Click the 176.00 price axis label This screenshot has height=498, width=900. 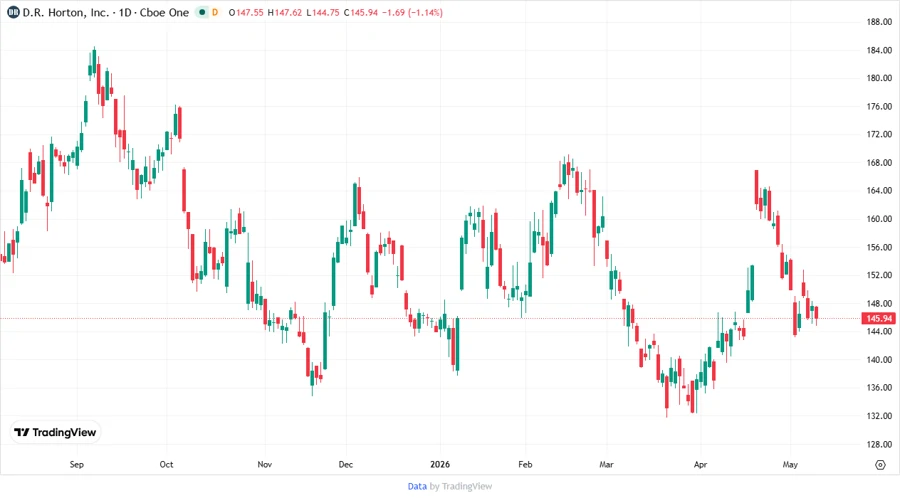click(x=879, y=107)
